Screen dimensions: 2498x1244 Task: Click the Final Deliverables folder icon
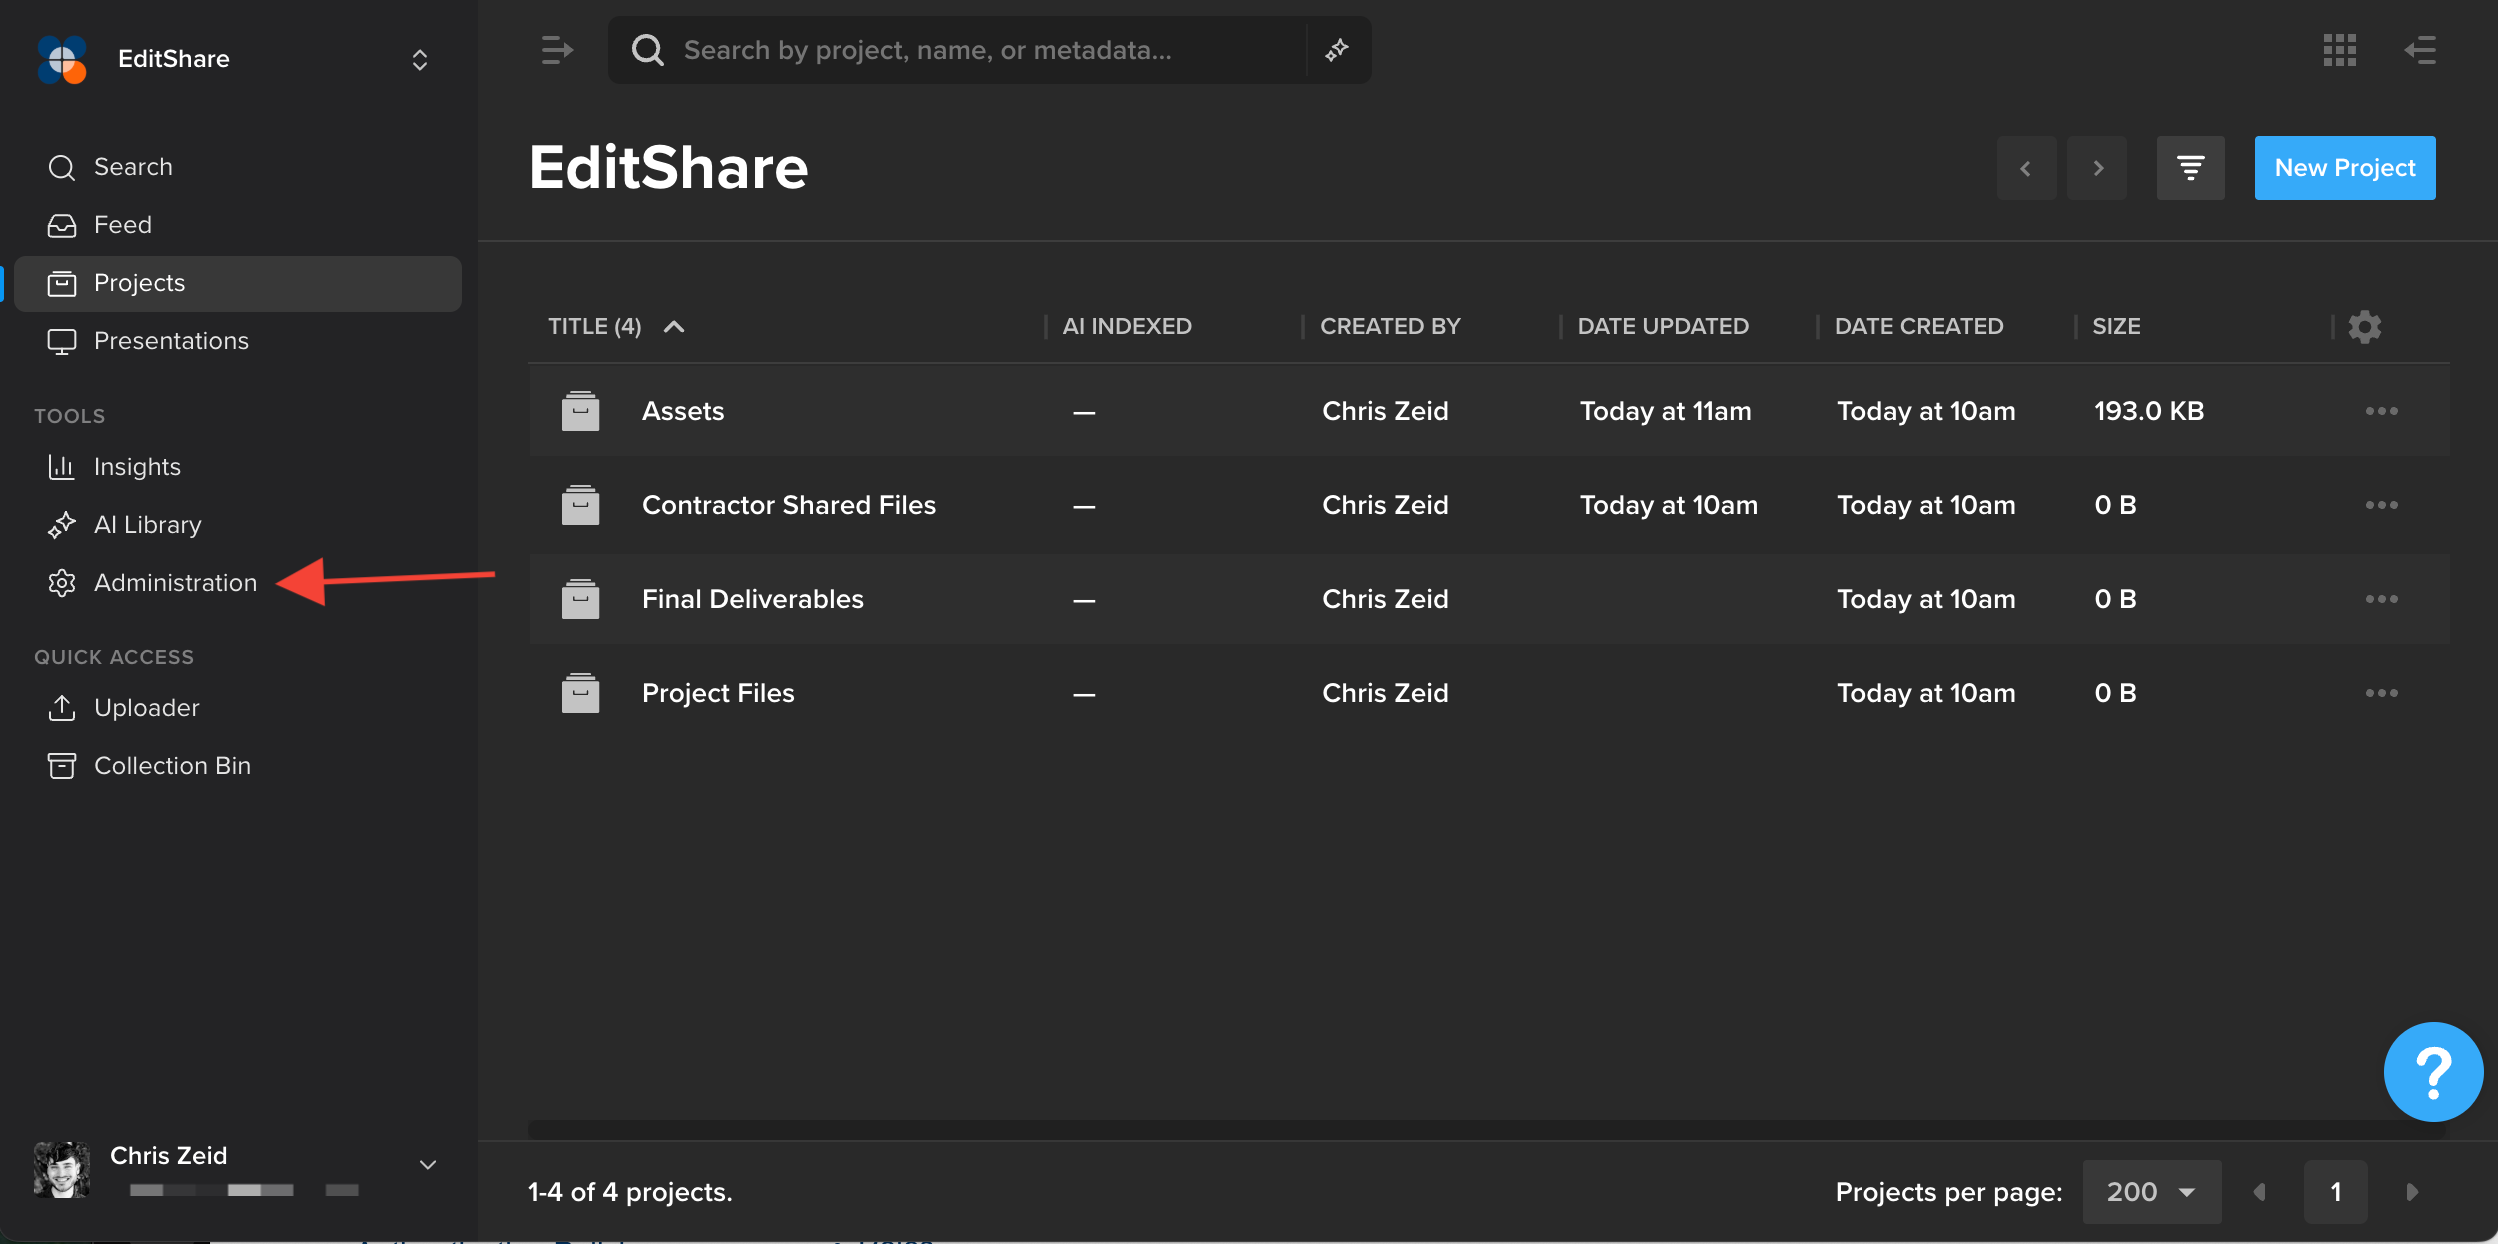(x=580, y=599)
